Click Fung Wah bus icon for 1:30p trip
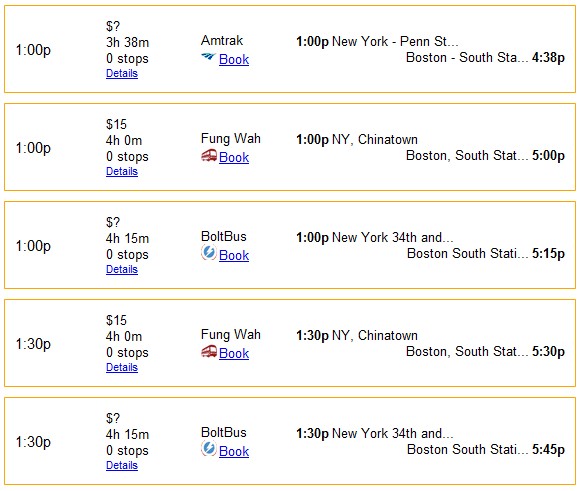 (x=209, y=351)
